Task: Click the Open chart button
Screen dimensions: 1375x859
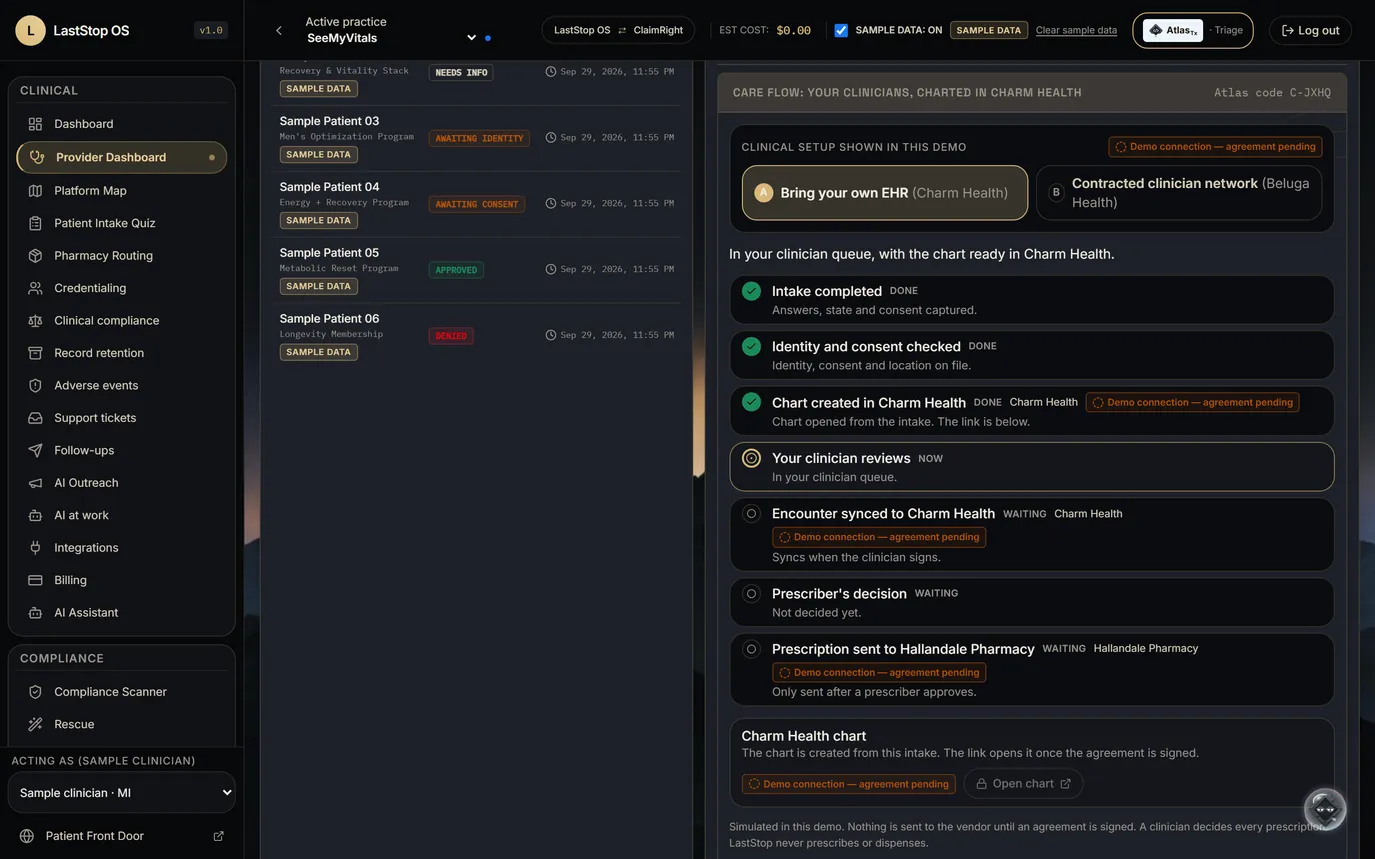Action: 1023,784
